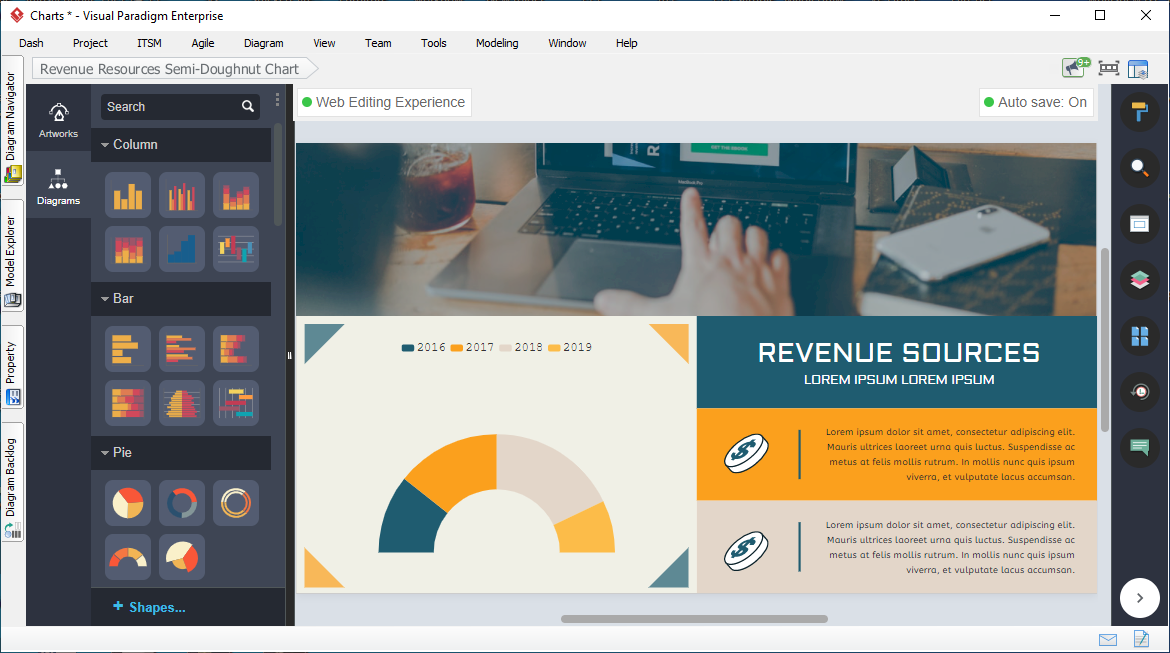Insert the stacked column chart
The image size is (1170, 653).
point(236,196)
